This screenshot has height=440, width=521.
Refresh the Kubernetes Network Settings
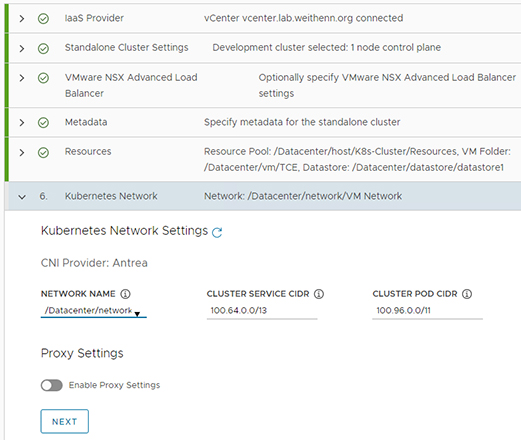point(217,232)
